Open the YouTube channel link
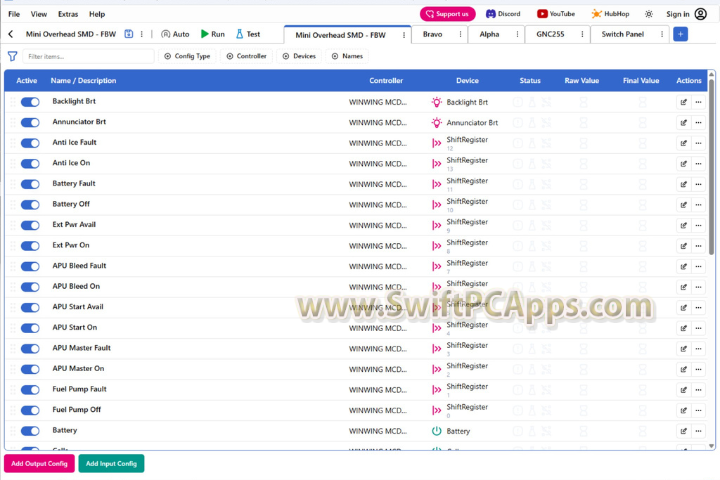This screenshot has height=480, width=720. [556, 14]
